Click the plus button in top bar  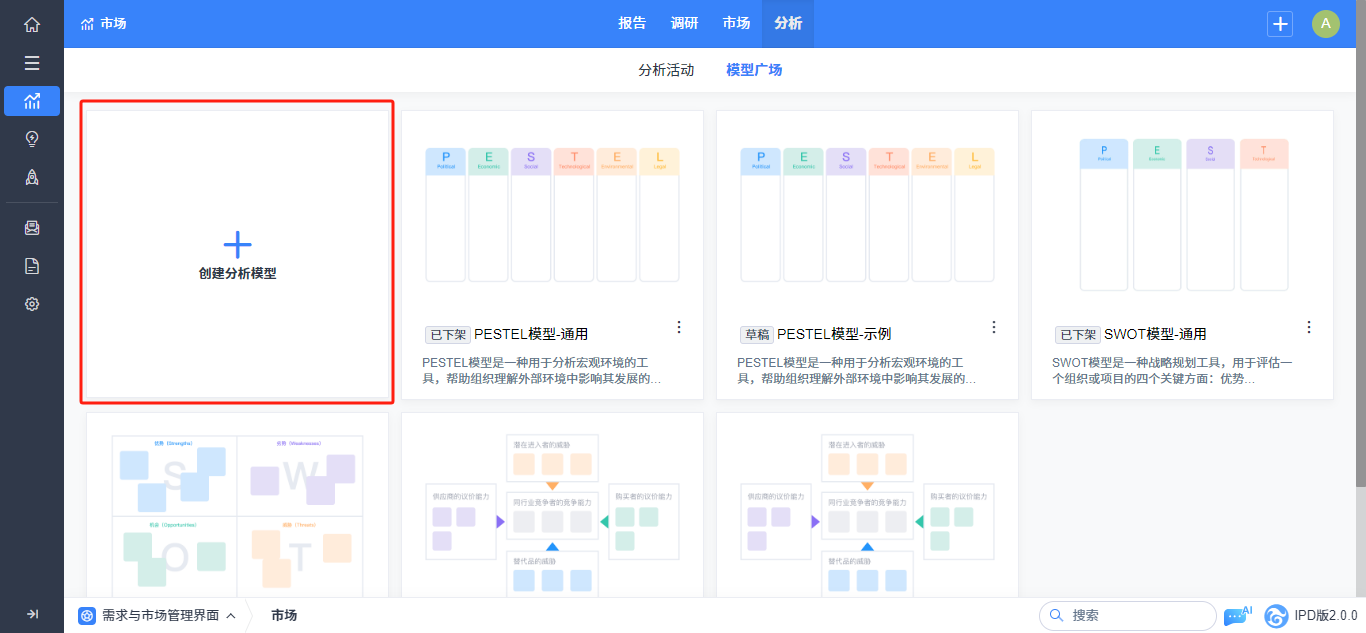tap(1280, 24)
